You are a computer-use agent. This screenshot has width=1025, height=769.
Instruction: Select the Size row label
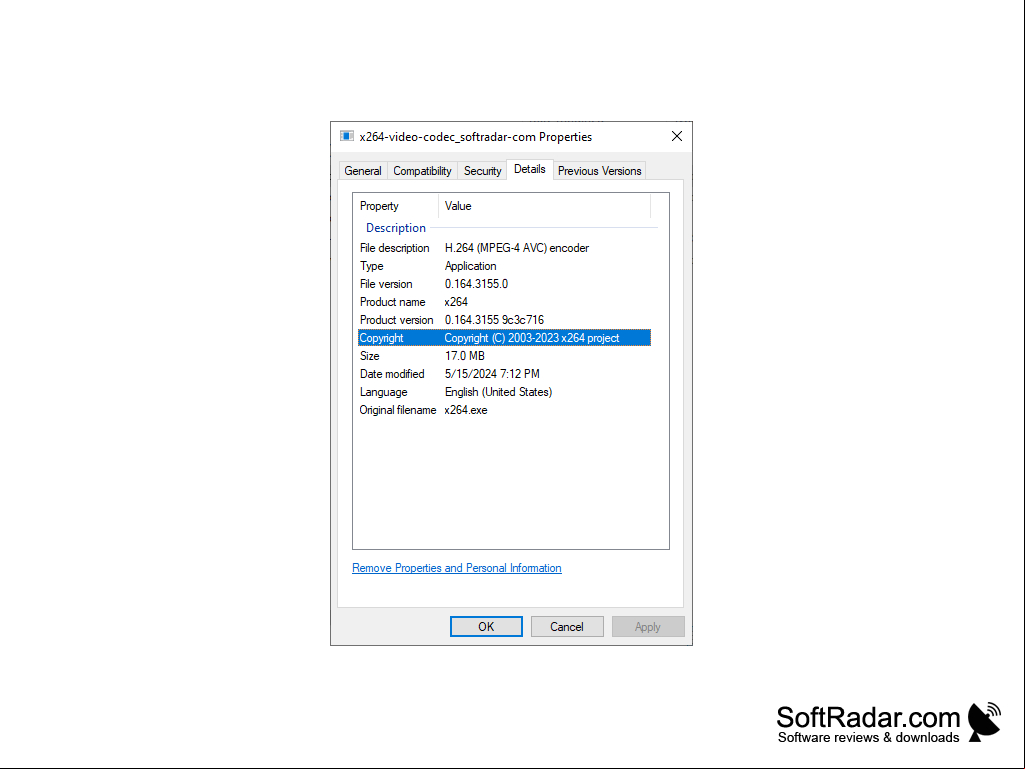coord(369,356)
